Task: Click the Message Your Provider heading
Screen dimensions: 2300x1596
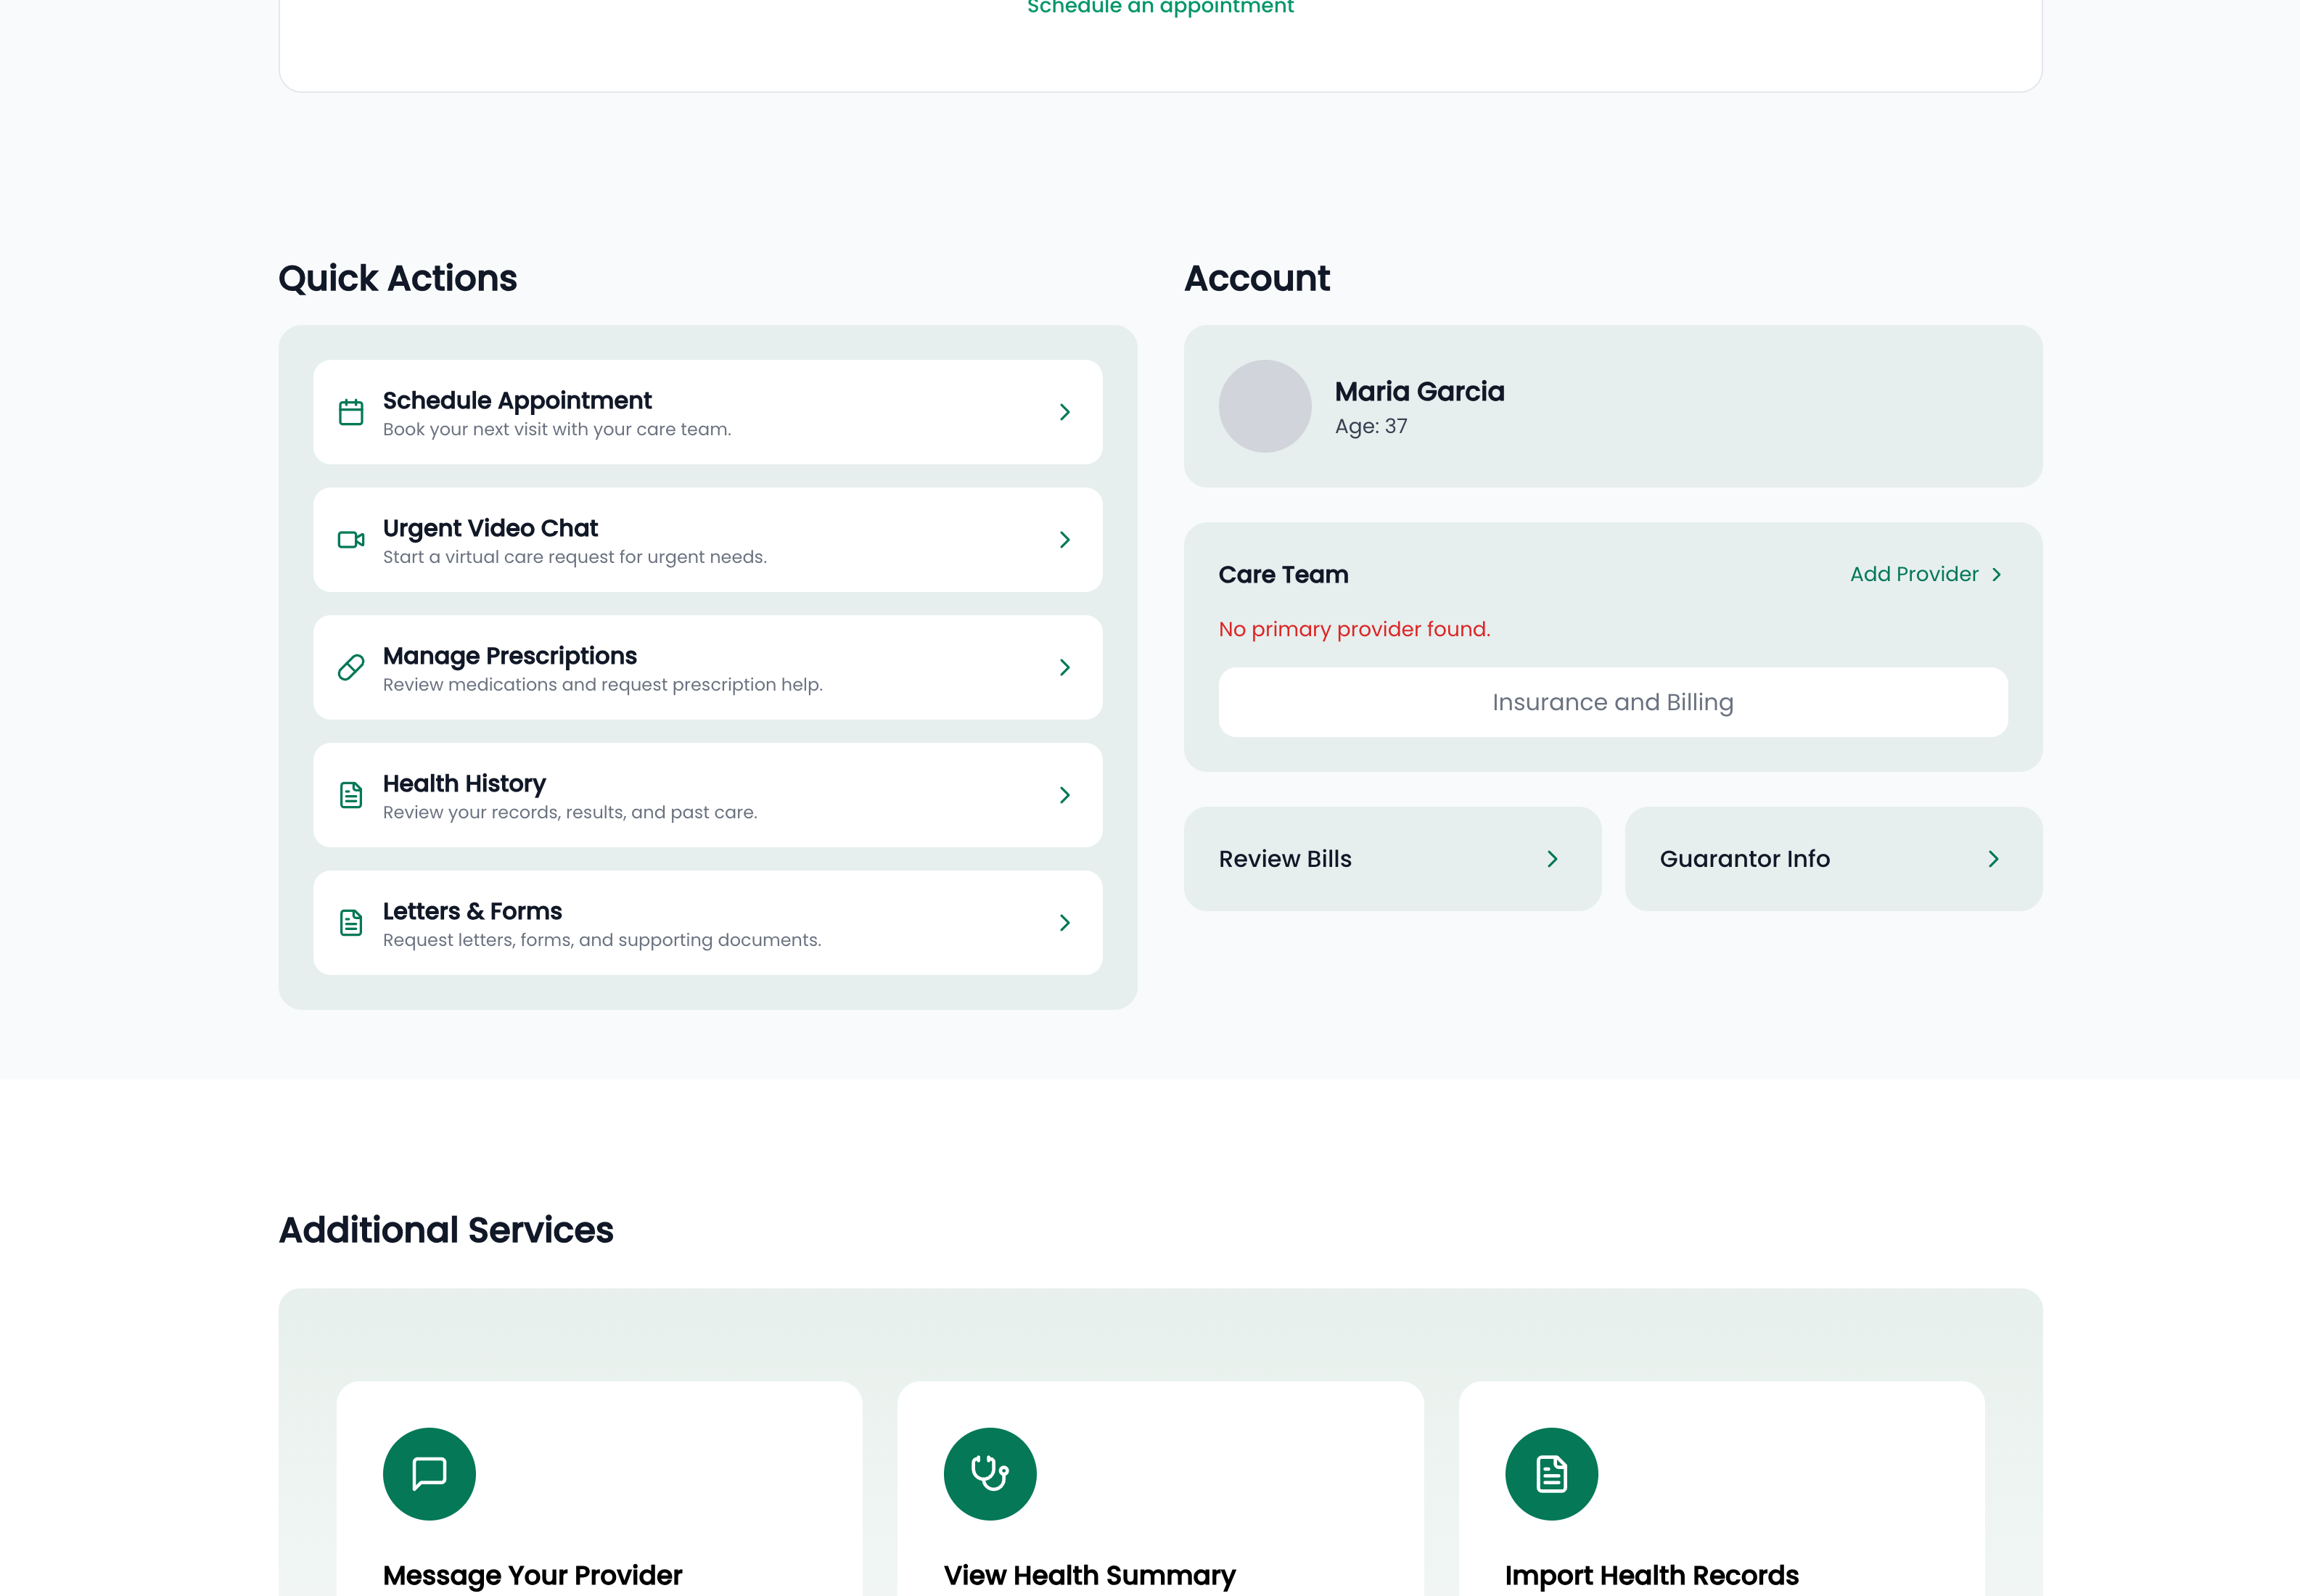Action: point(532,1575)
